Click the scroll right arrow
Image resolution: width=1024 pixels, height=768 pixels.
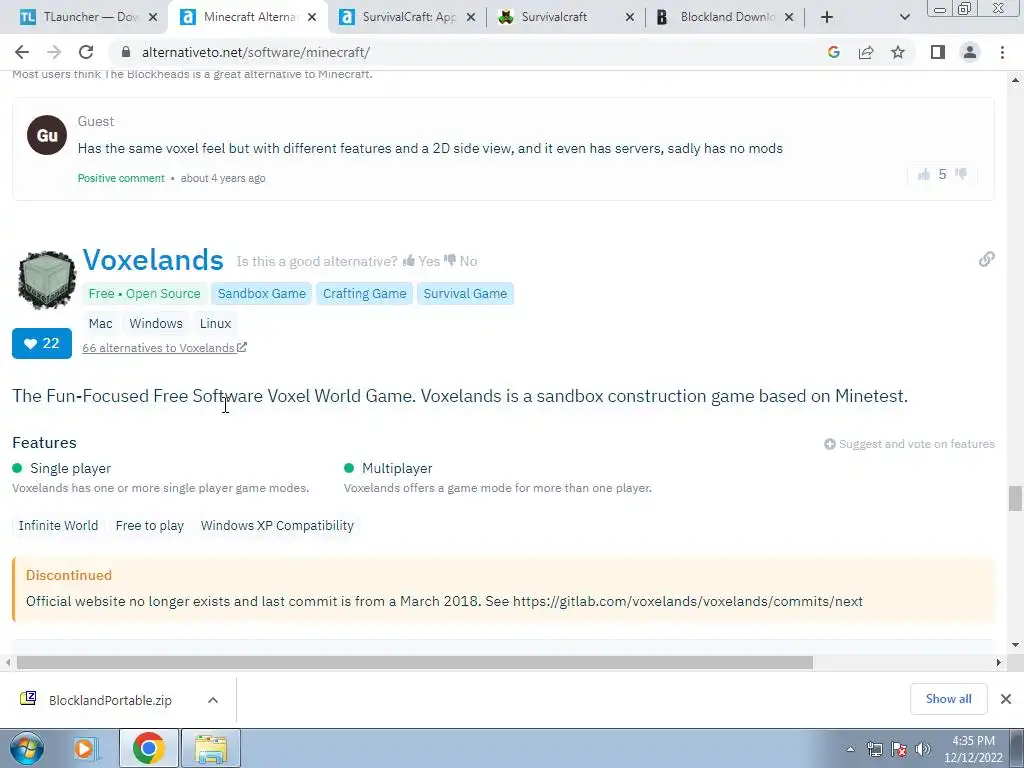pos(999,662)
